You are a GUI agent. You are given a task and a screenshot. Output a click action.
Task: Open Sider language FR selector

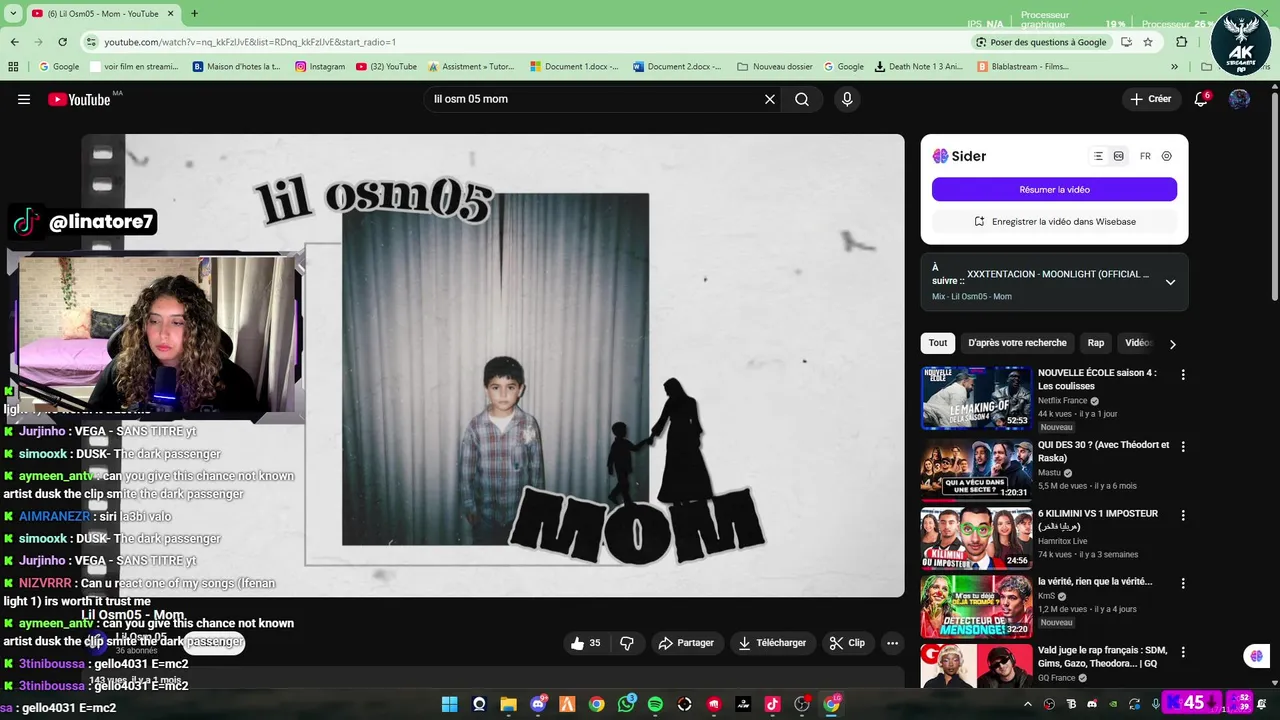[x=1145, y=156]
